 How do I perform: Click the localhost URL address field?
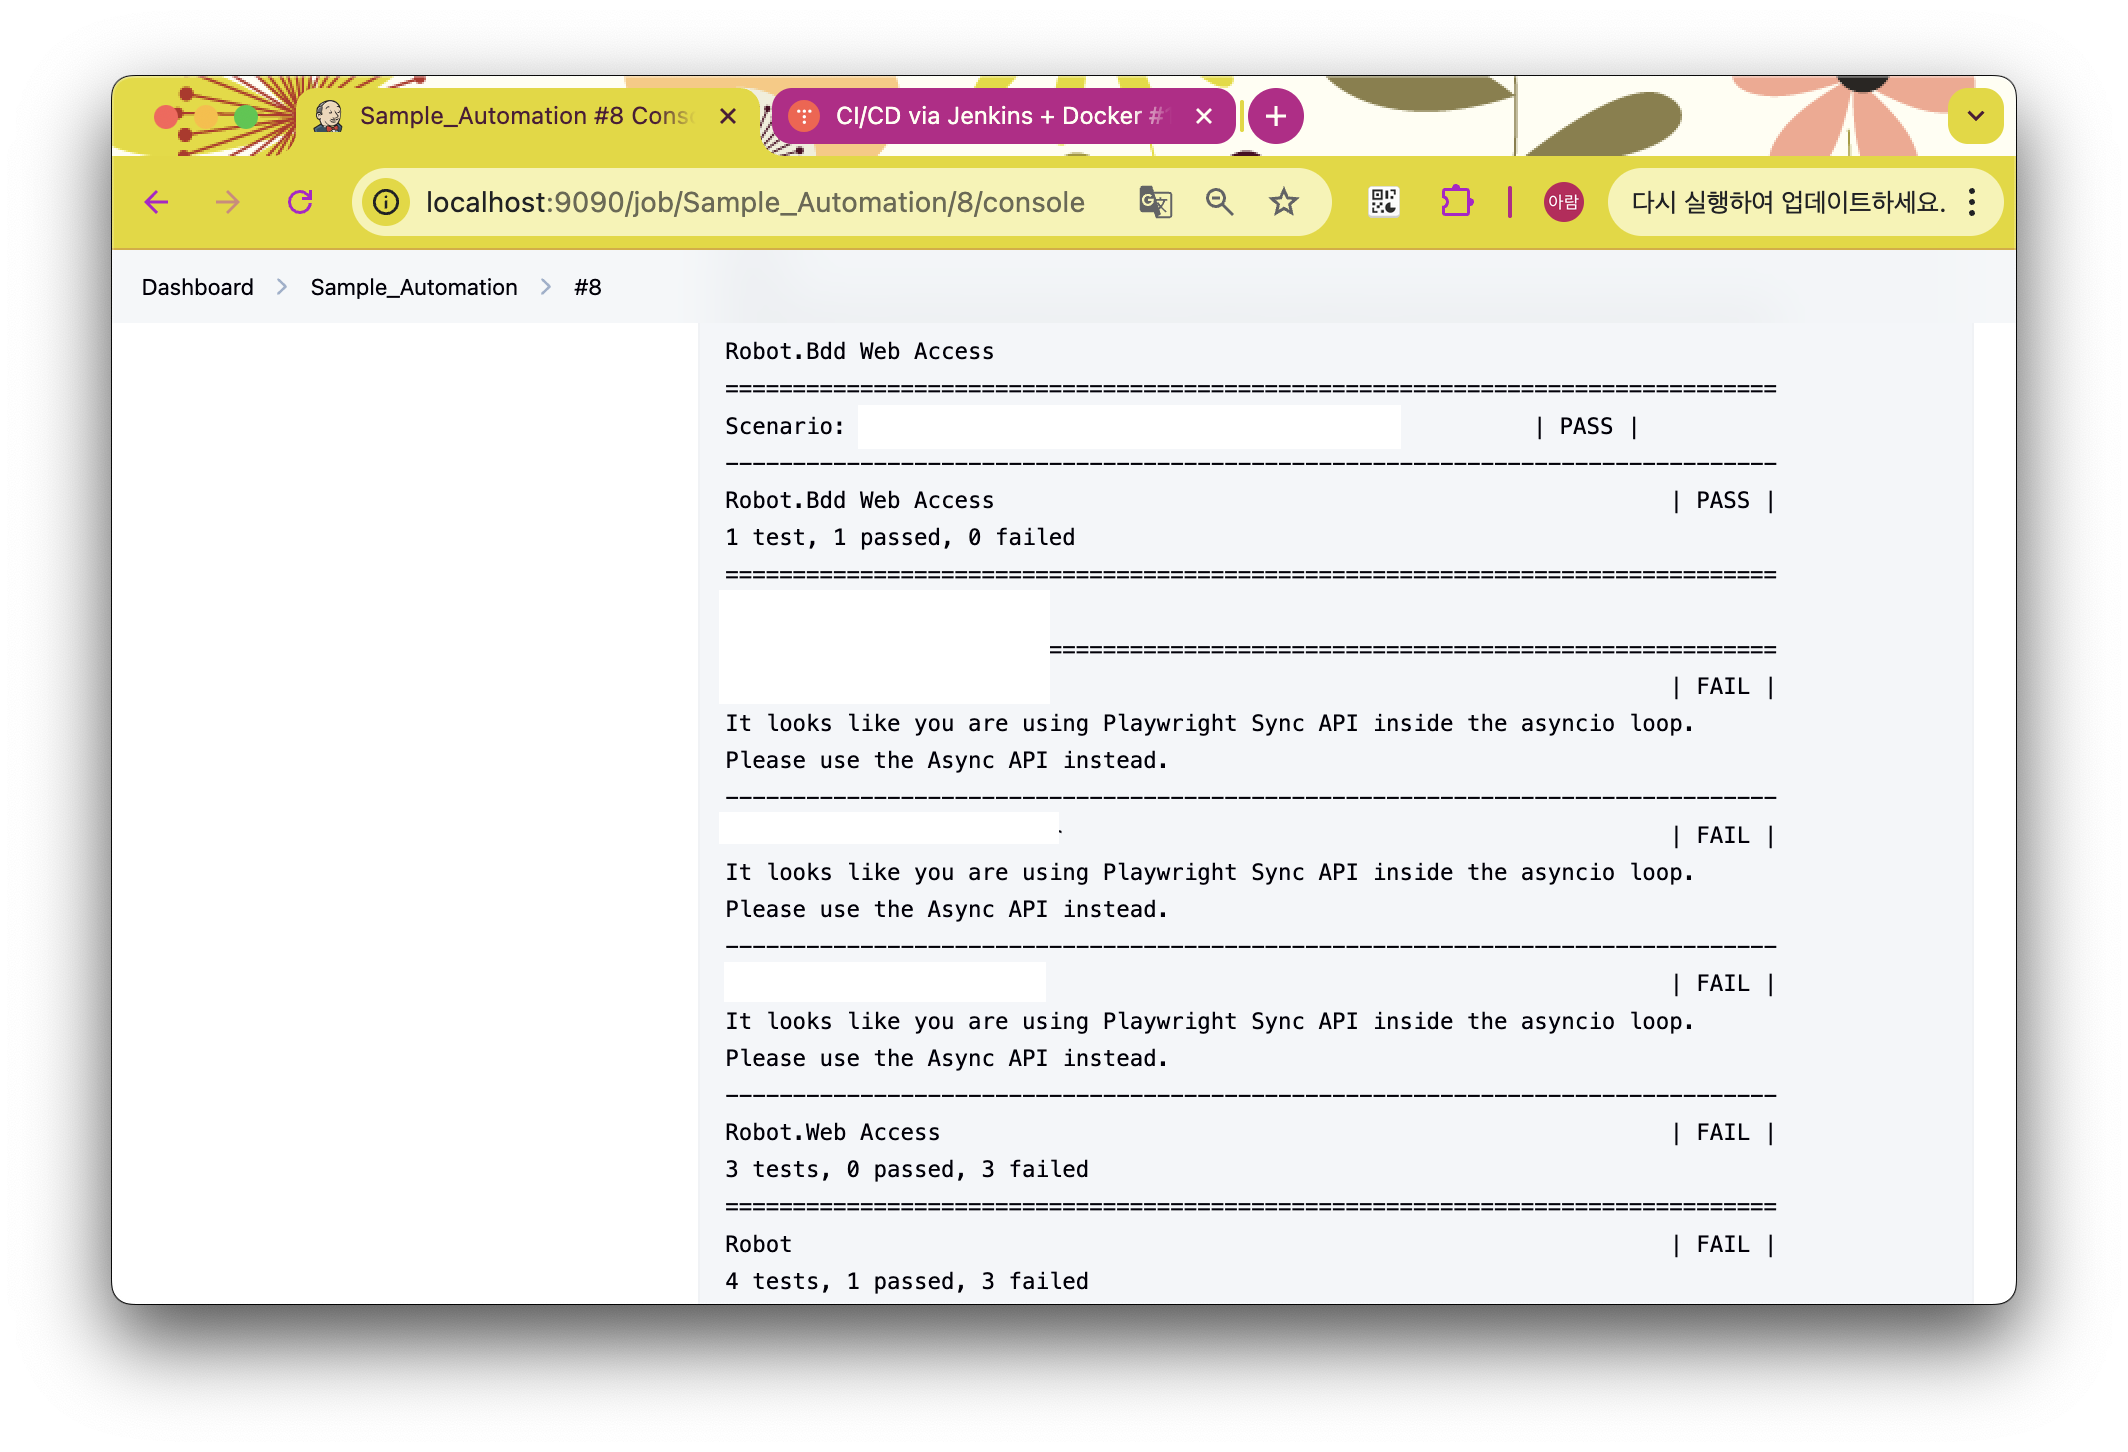[755, 203]
